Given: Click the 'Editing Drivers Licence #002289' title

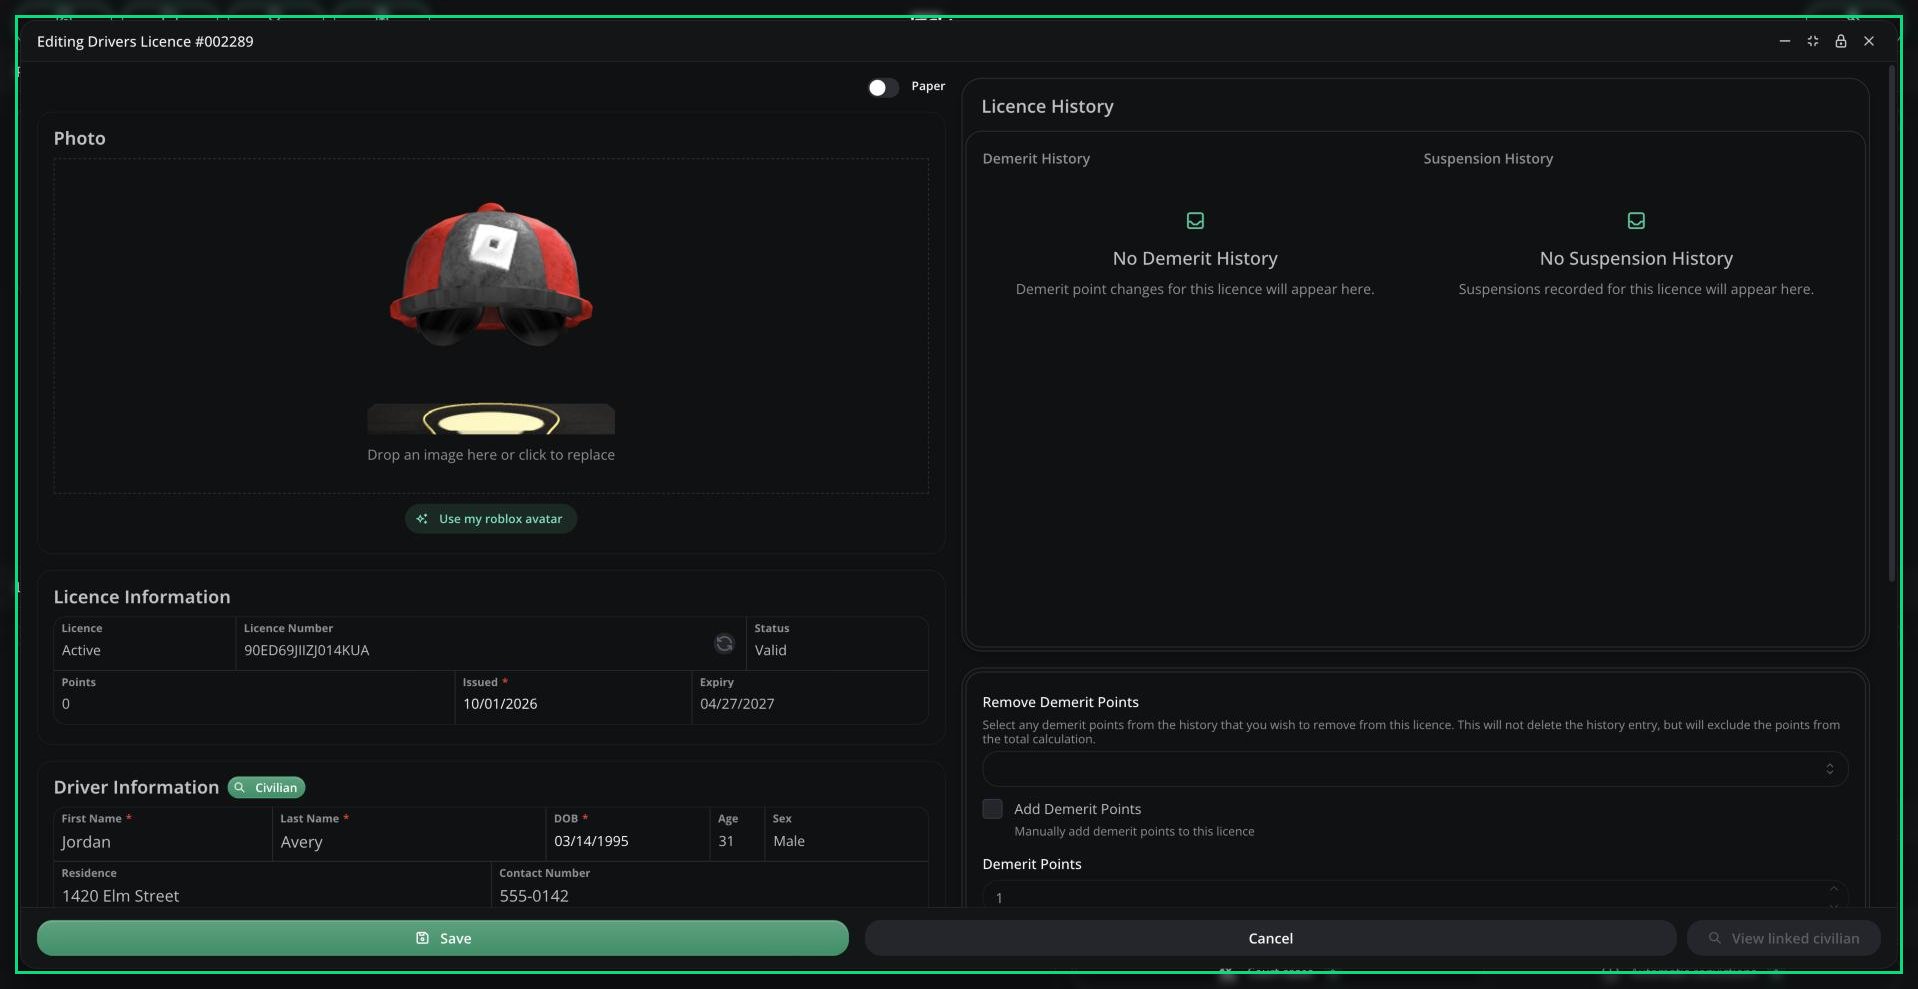Looking at the screenshot, I should 145,41.
